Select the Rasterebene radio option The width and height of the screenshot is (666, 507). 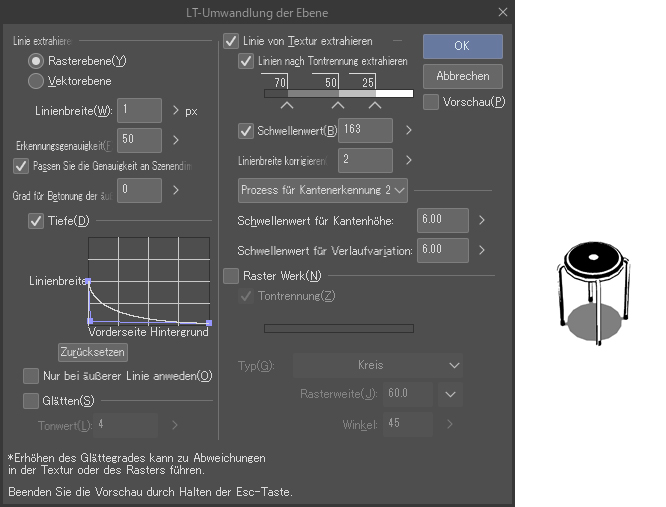[36, 61]
